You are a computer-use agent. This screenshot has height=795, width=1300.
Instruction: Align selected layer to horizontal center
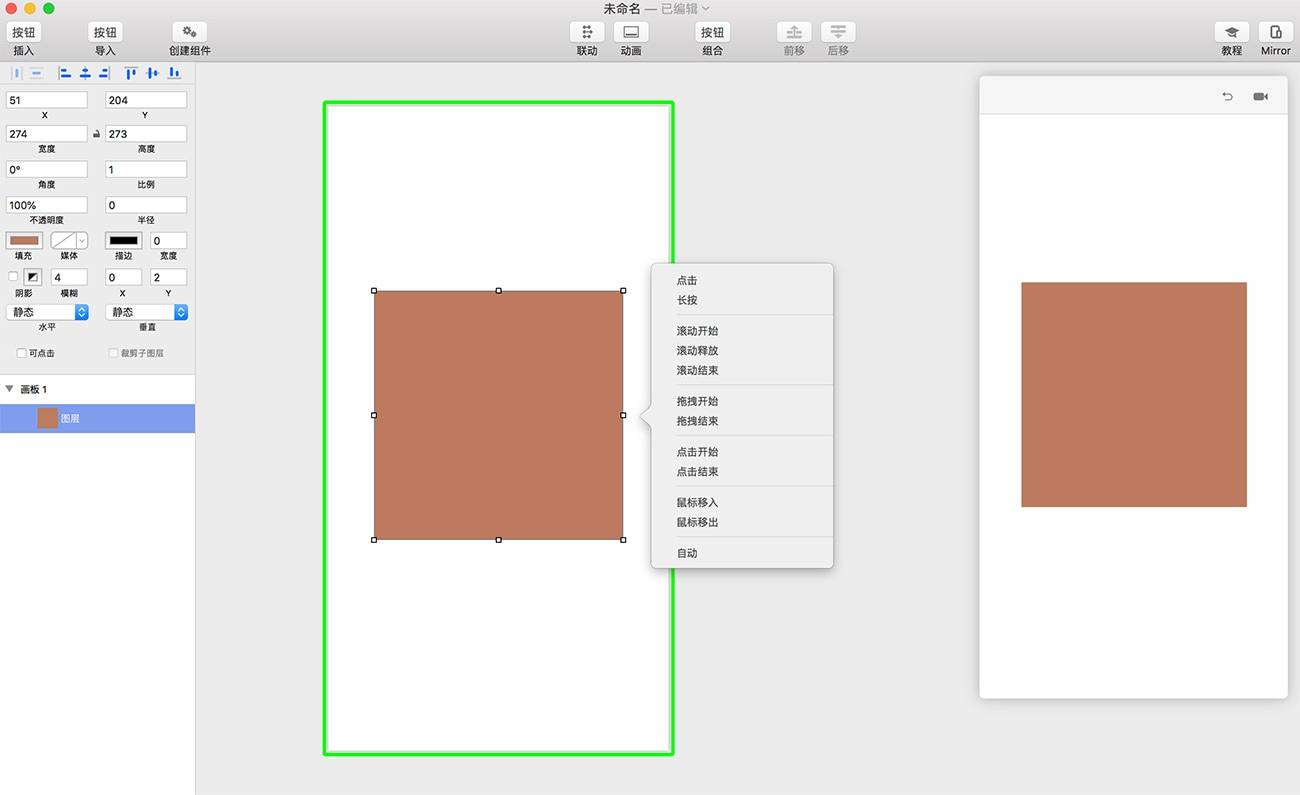click(x=85, y=73)
